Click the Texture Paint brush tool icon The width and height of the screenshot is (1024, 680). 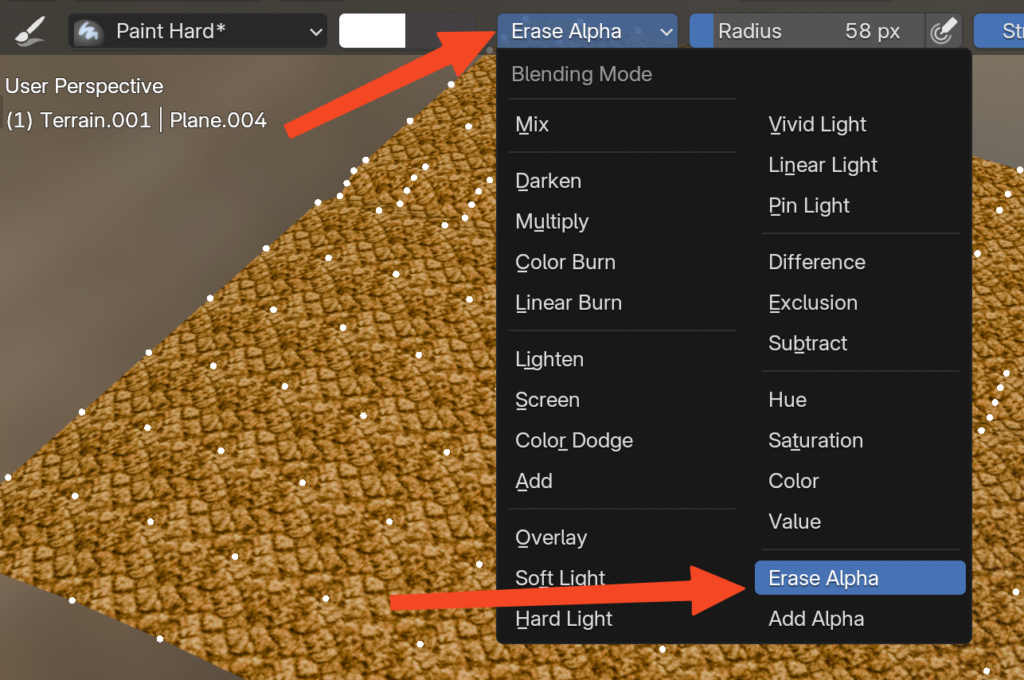tap(29, 31)
